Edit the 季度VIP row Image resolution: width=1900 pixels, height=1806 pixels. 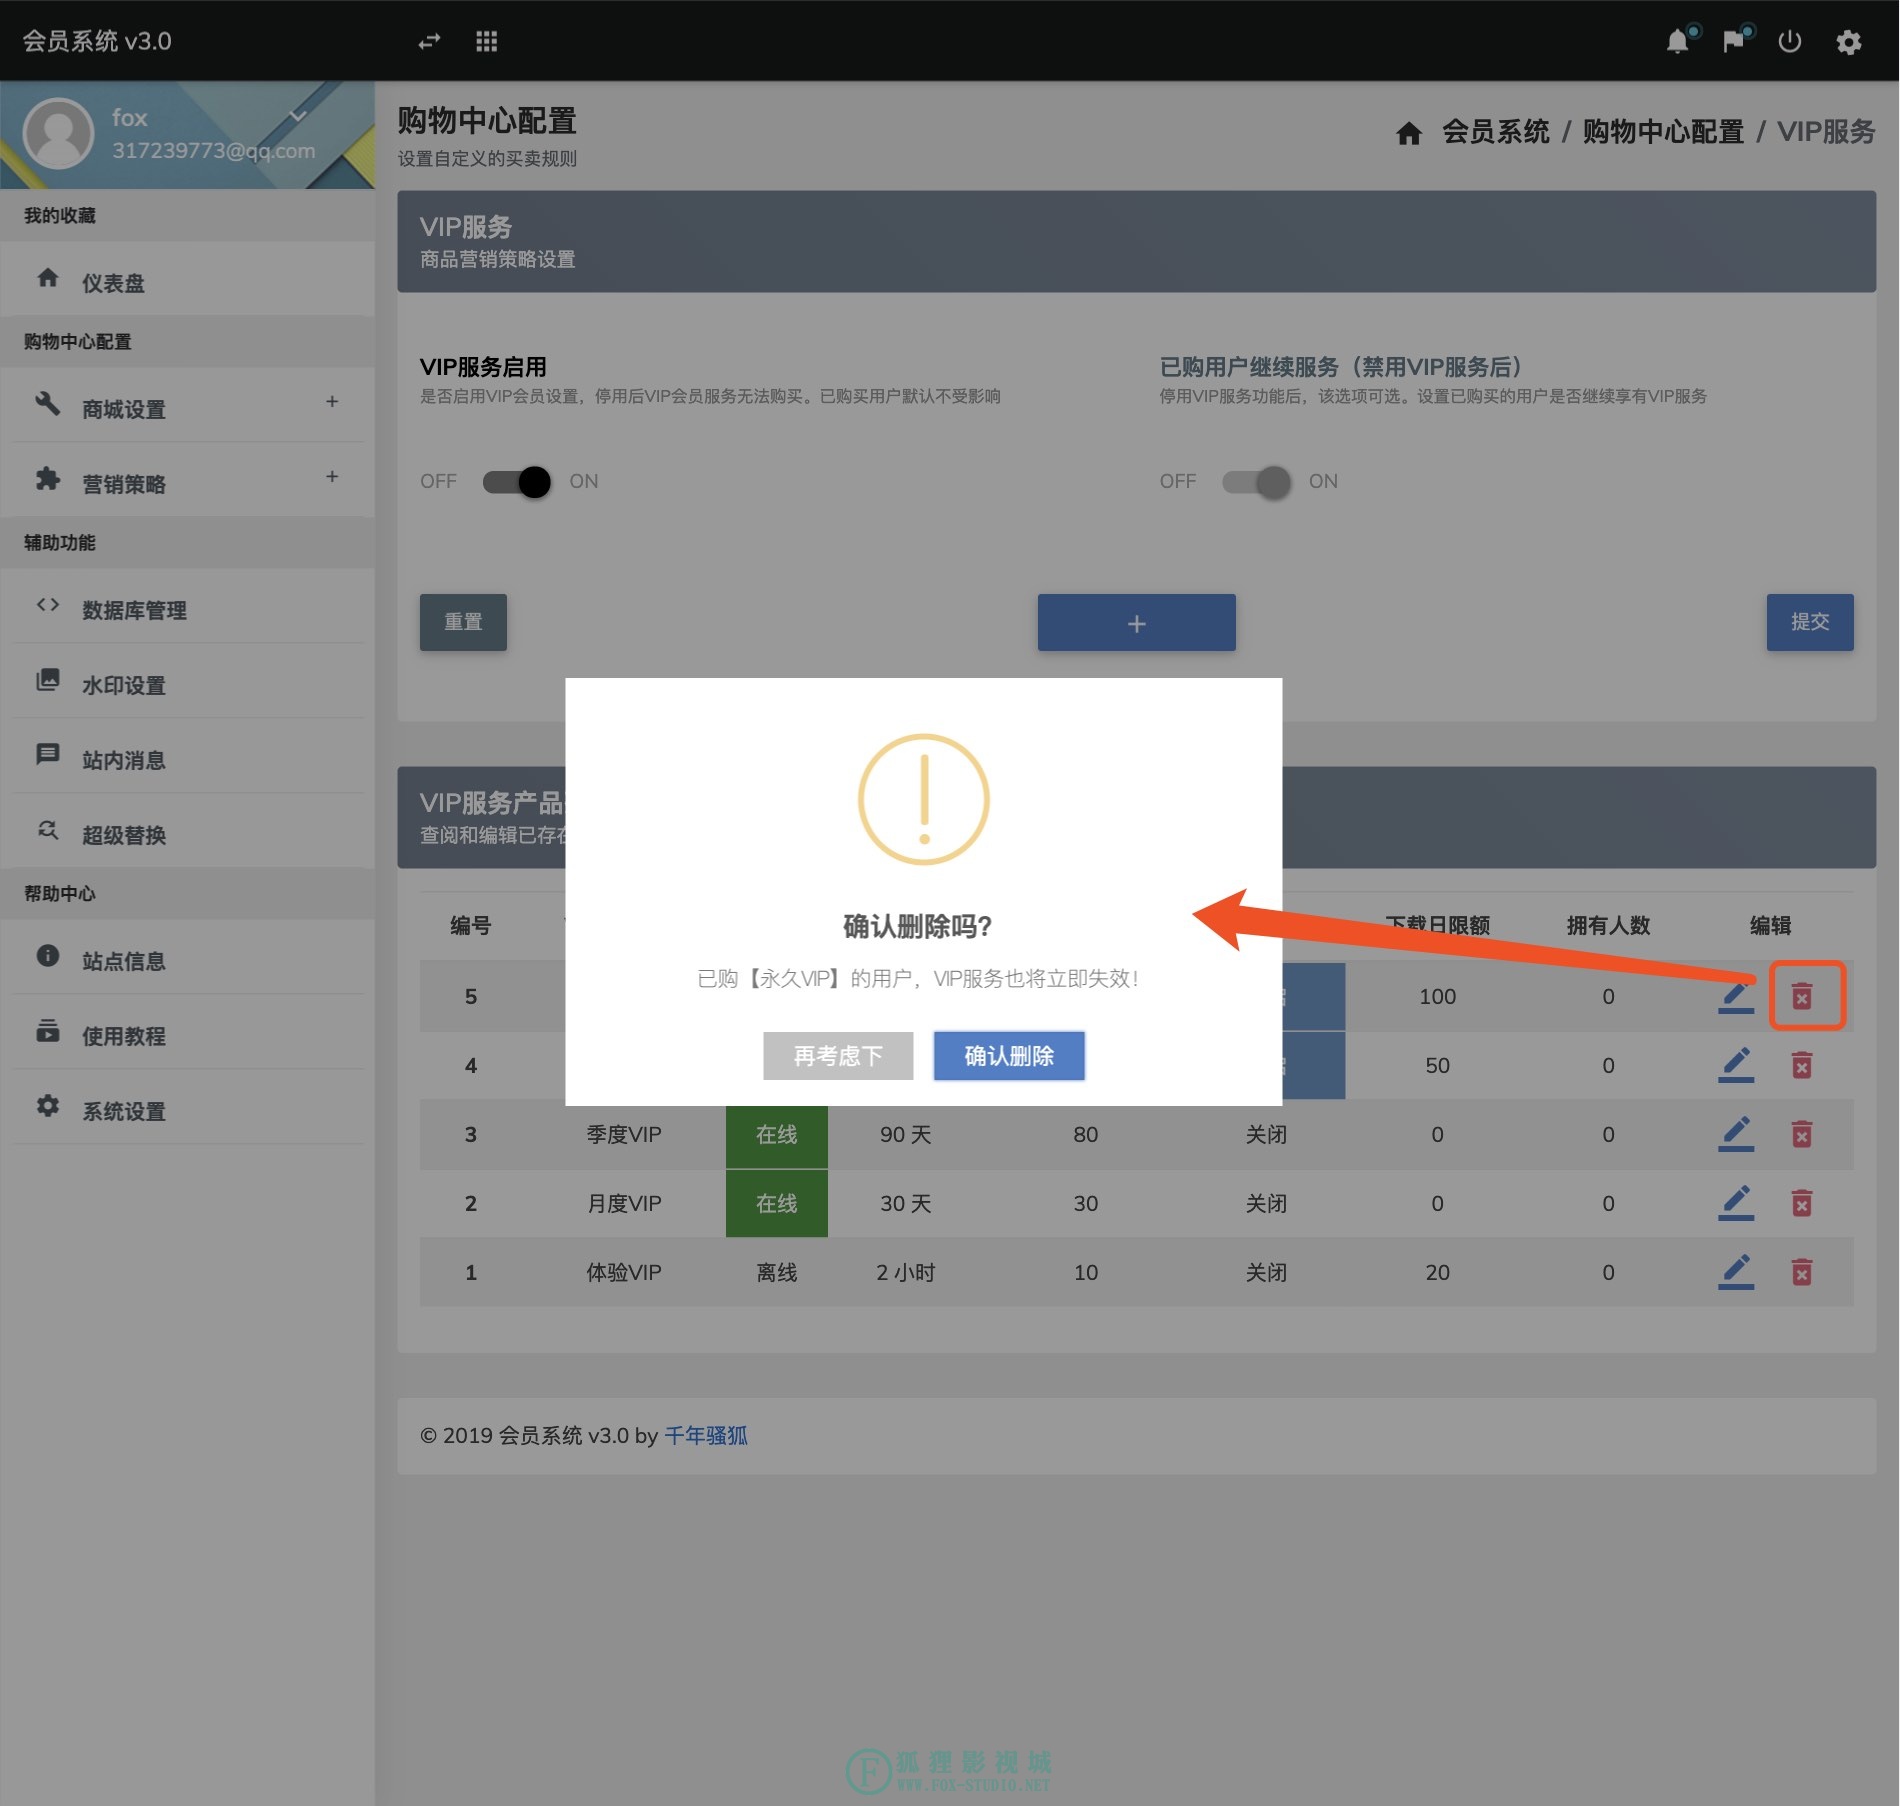pyautogui.click(x=1736, y=1134)
